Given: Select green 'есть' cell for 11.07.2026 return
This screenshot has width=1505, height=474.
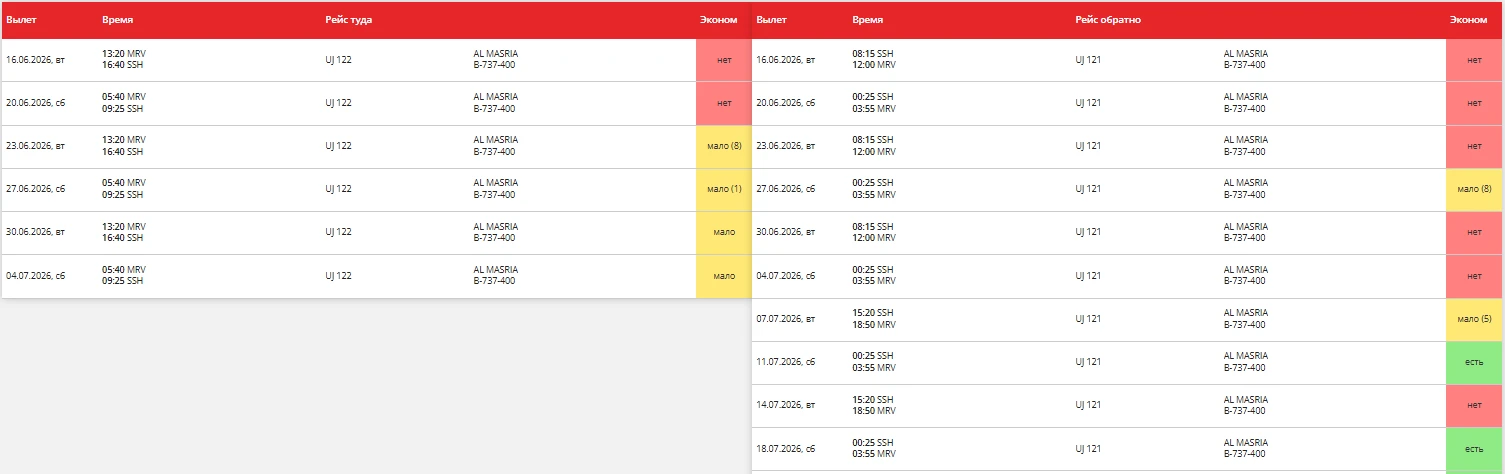Looking at the screenshot, I should [x=1474, y=363].
